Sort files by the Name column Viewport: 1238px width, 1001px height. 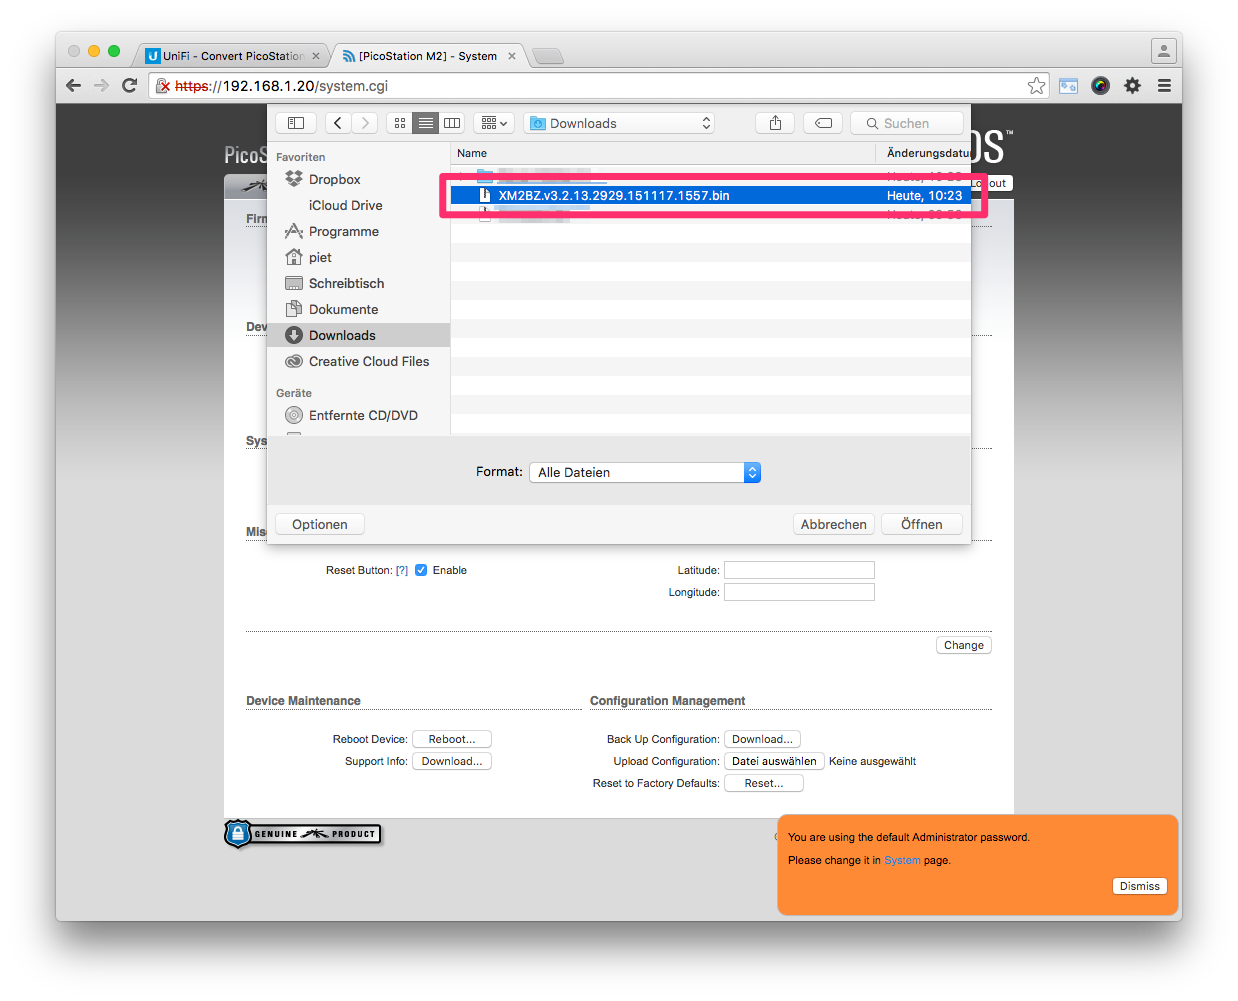coord(663,153)
